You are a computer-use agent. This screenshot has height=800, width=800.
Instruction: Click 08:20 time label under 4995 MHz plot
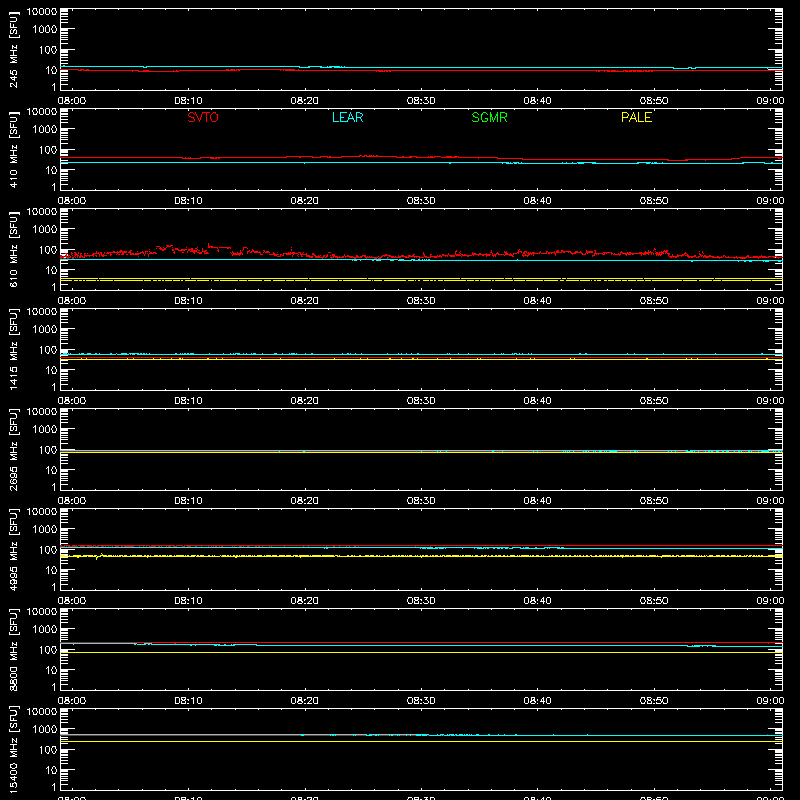(x=305, y=601)
